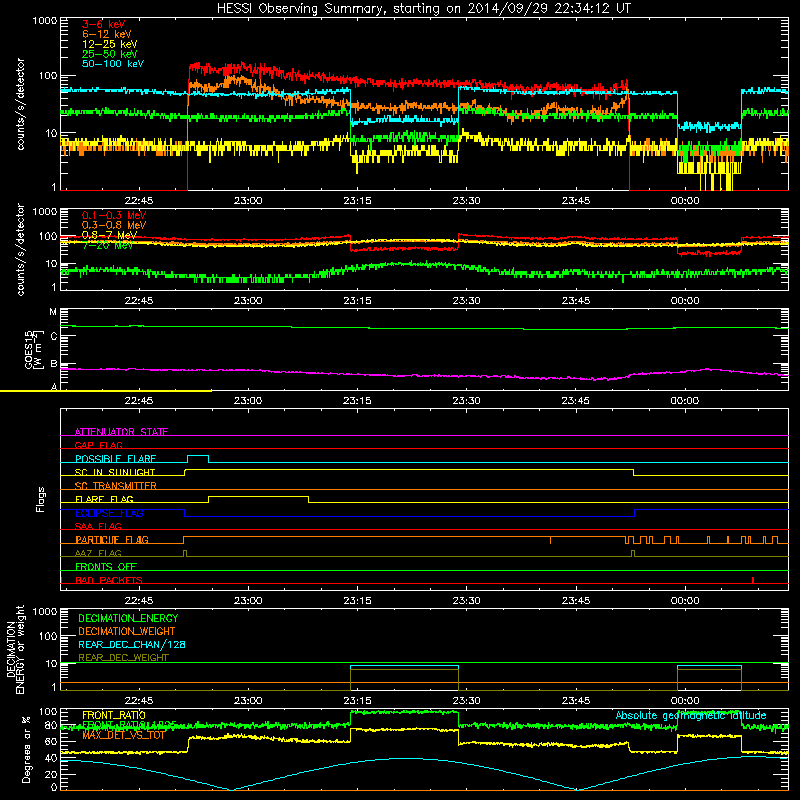Click the 1000 tick of top keV panel

click(x=45, y=21)
